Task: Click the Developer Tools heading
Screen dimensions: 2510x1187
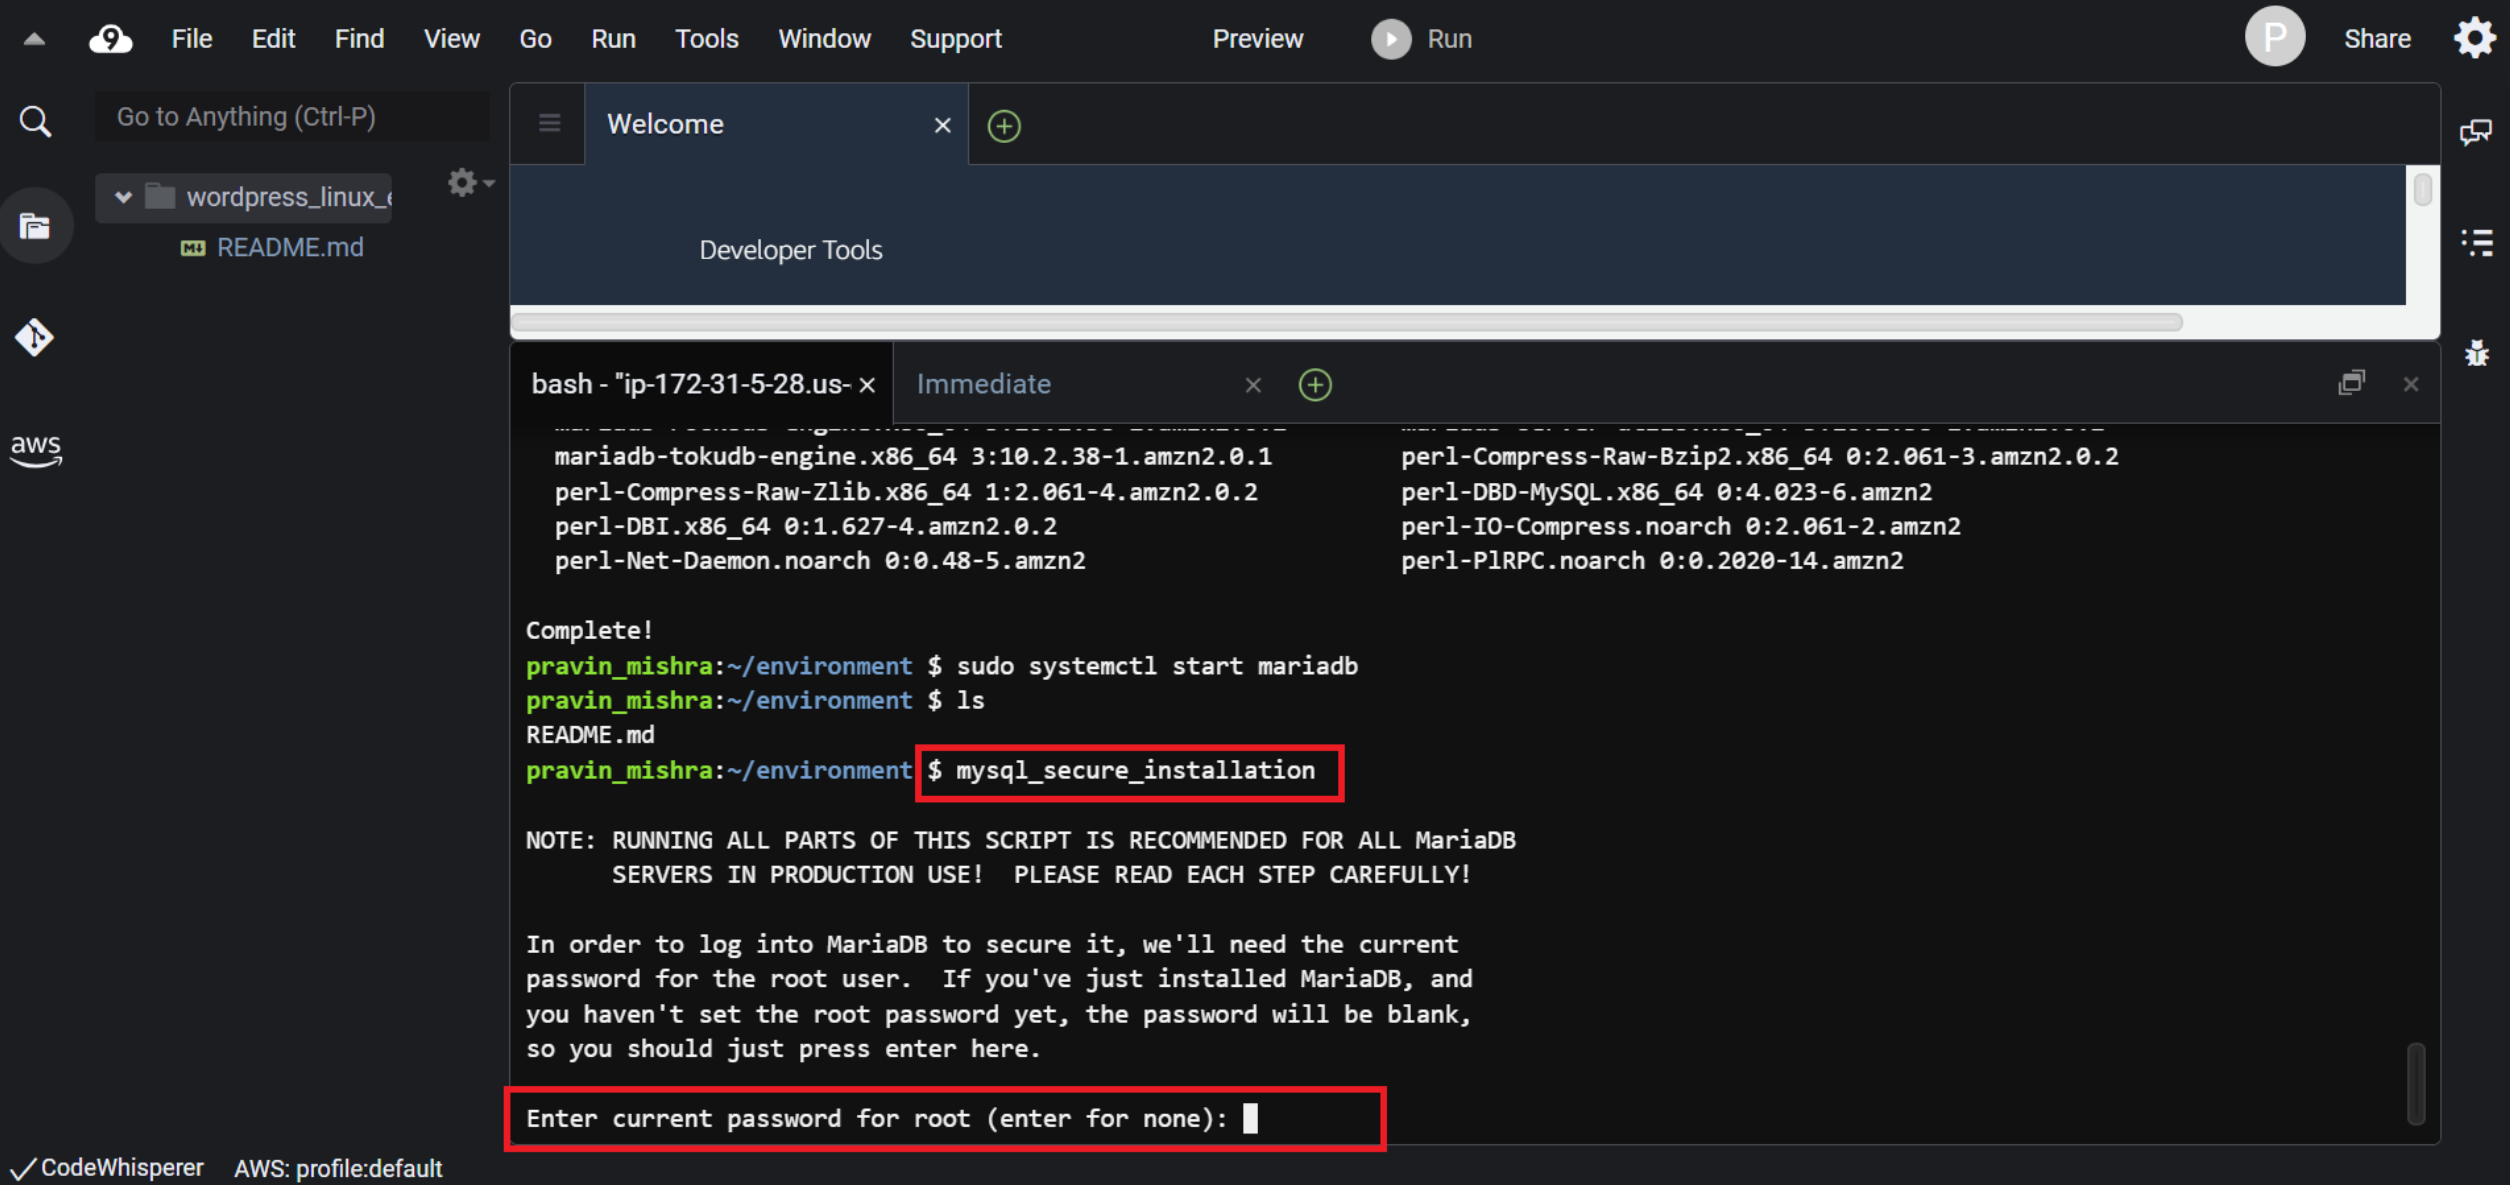Action: point(790,250)
